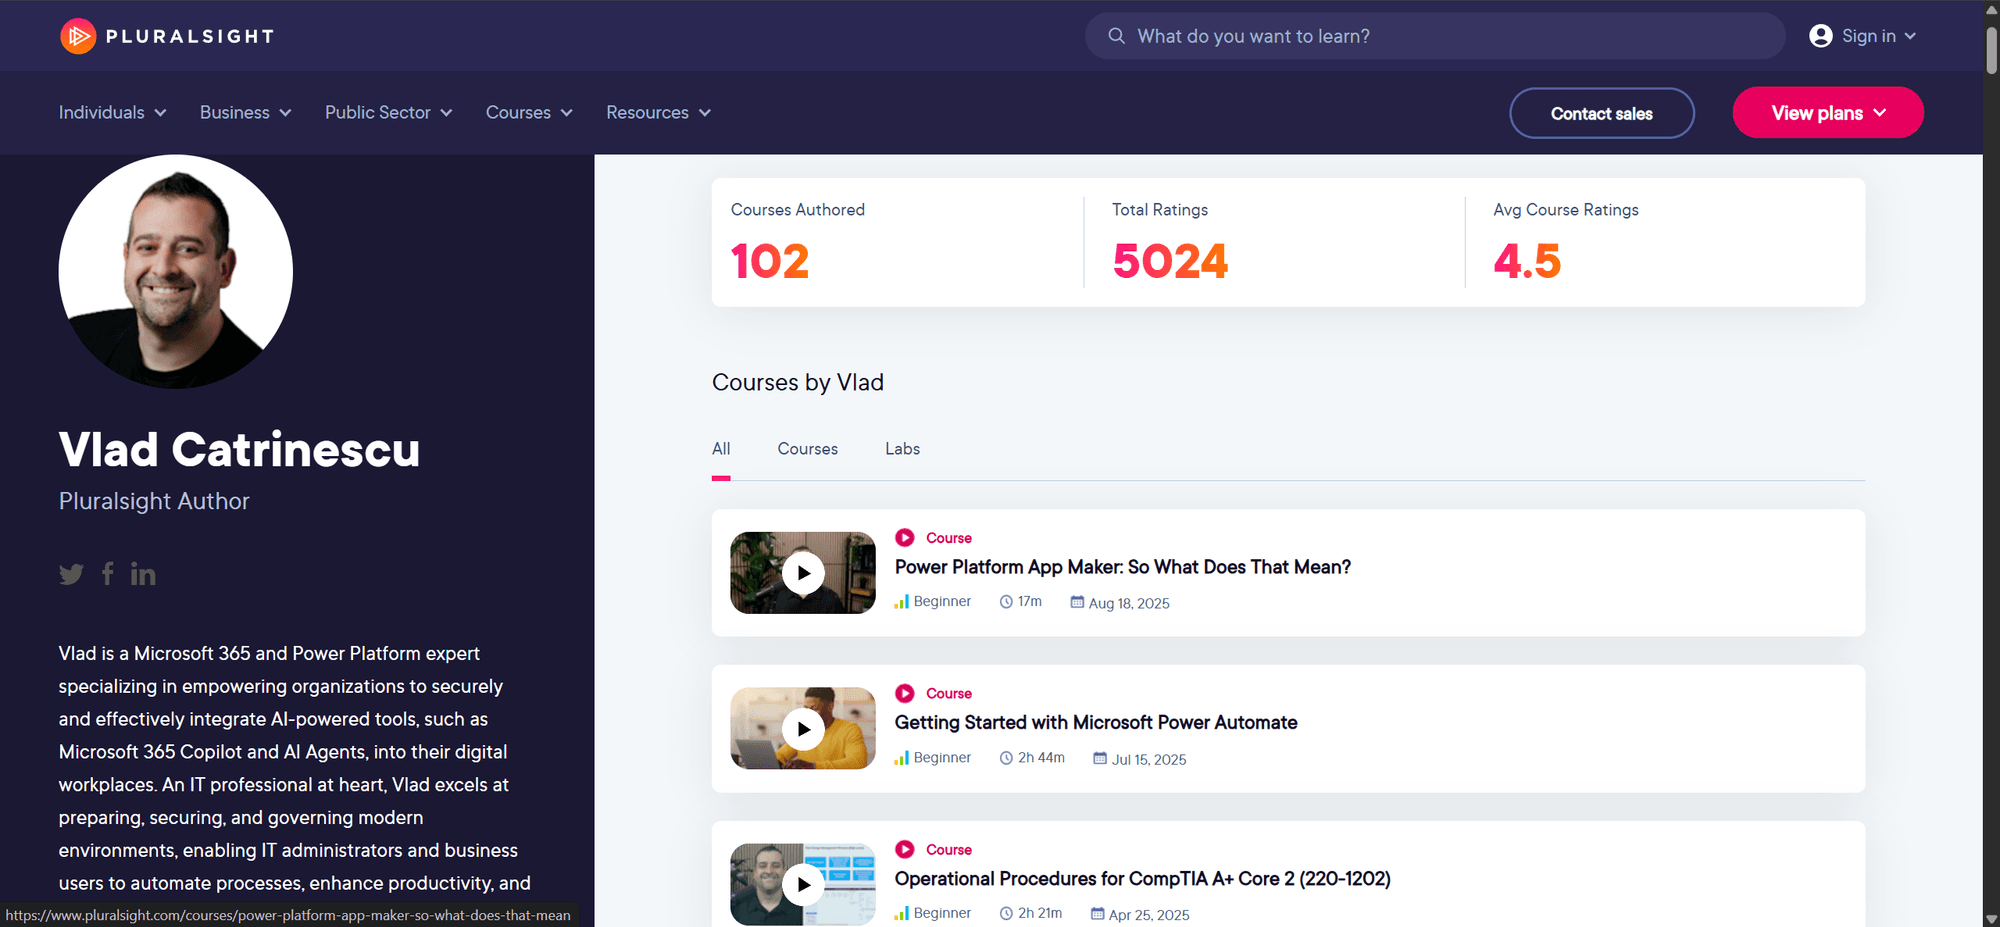The height and width of the screenshot is (927, 2000).
Task: Click the PLURALSIGHT wordmark
Action: (190, 37)
